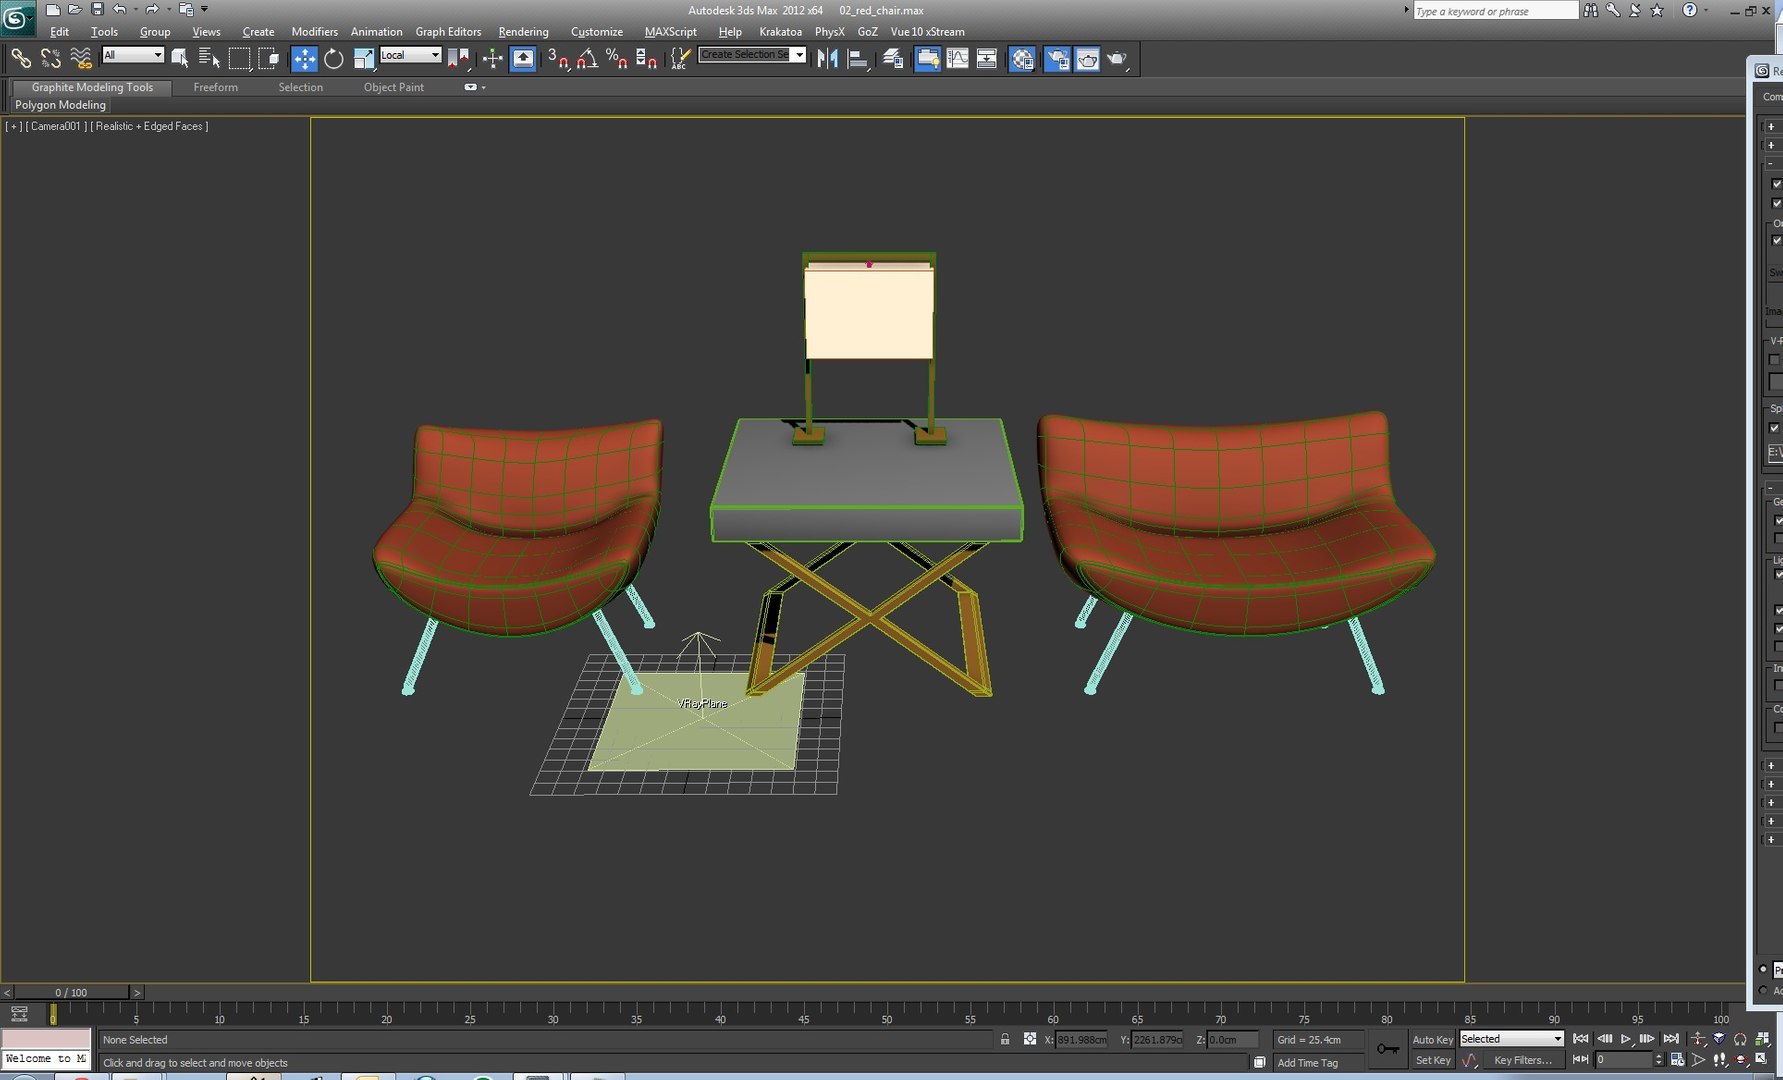Toggle the 3D Snaps icon
This screenshot has height=1080, width=1783.
pos(558,59)
